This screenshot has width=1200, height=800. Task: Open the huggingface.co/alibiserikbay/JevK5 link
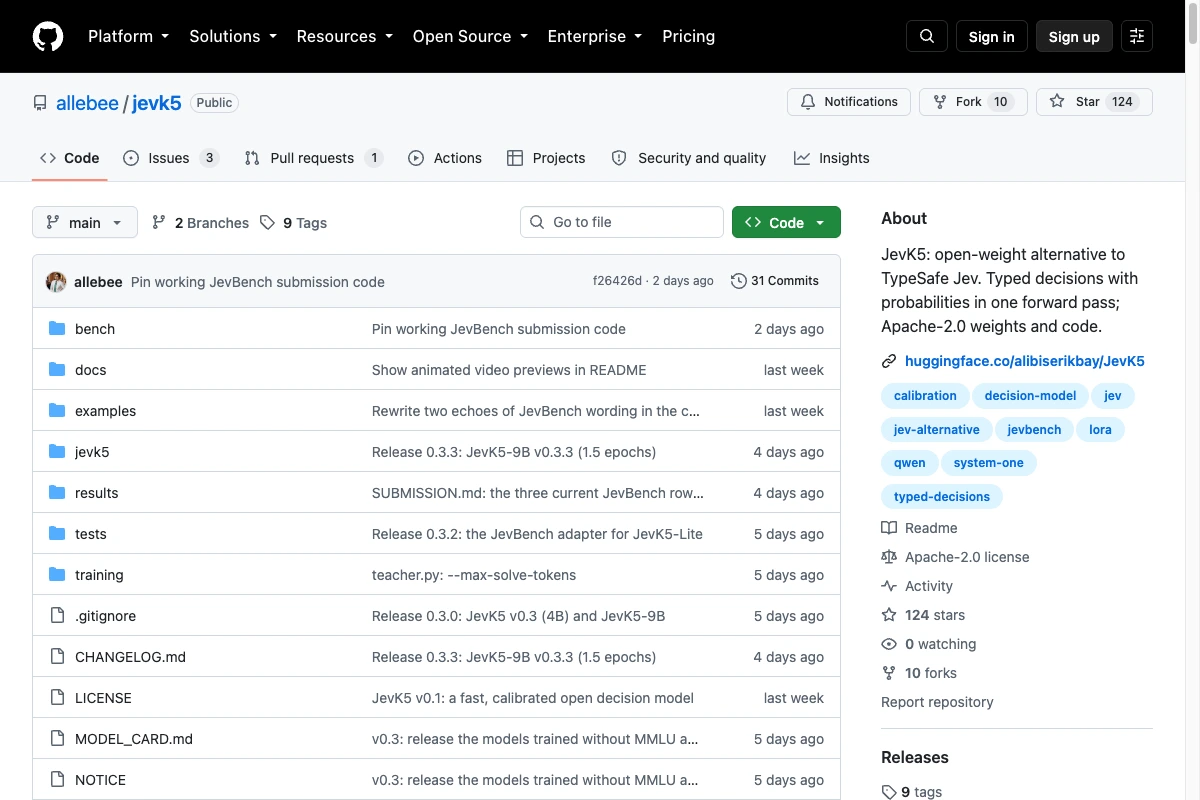click(1024, 361)
